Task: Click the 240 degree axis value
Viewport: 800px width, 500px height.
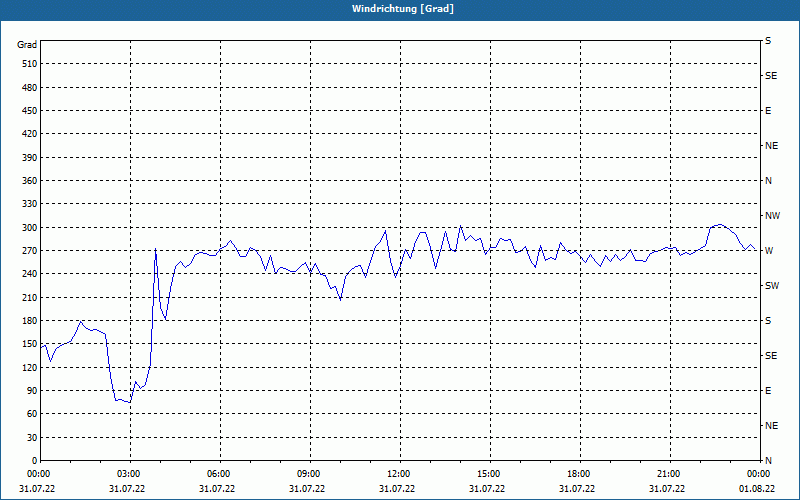Action: [x=30, y=274]
